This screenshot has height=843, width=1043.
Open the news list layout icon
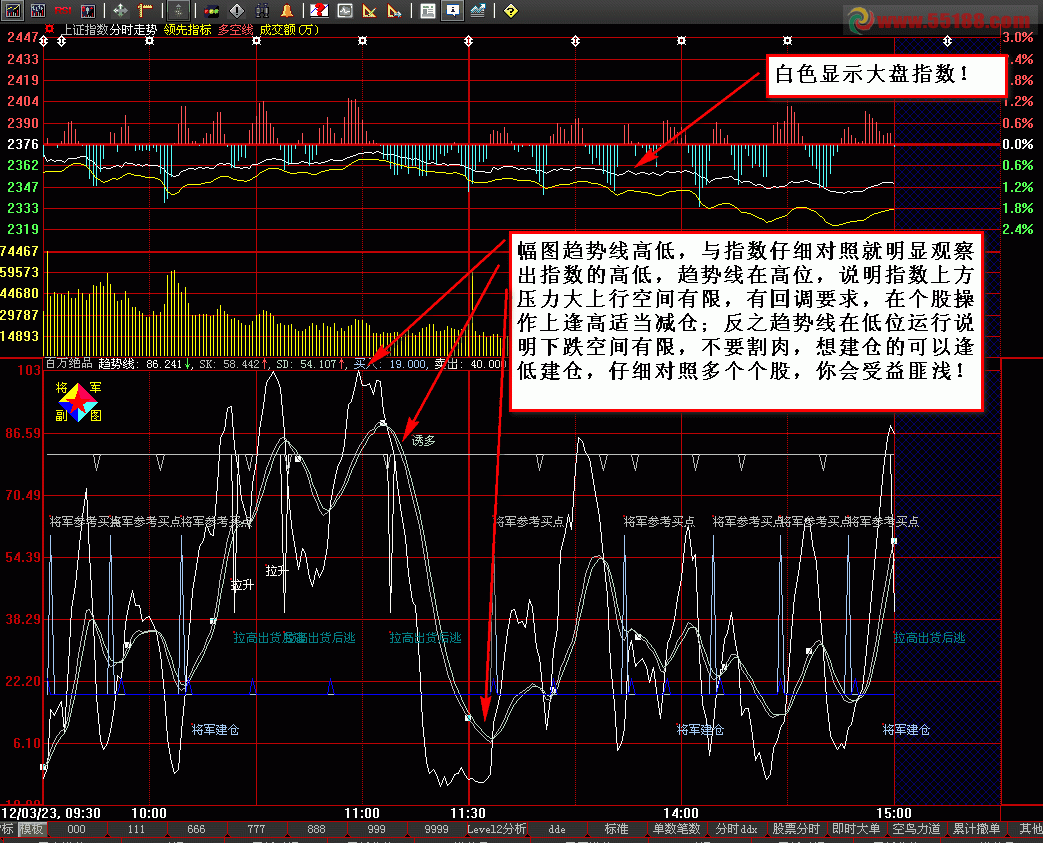[x=428, y=10]
